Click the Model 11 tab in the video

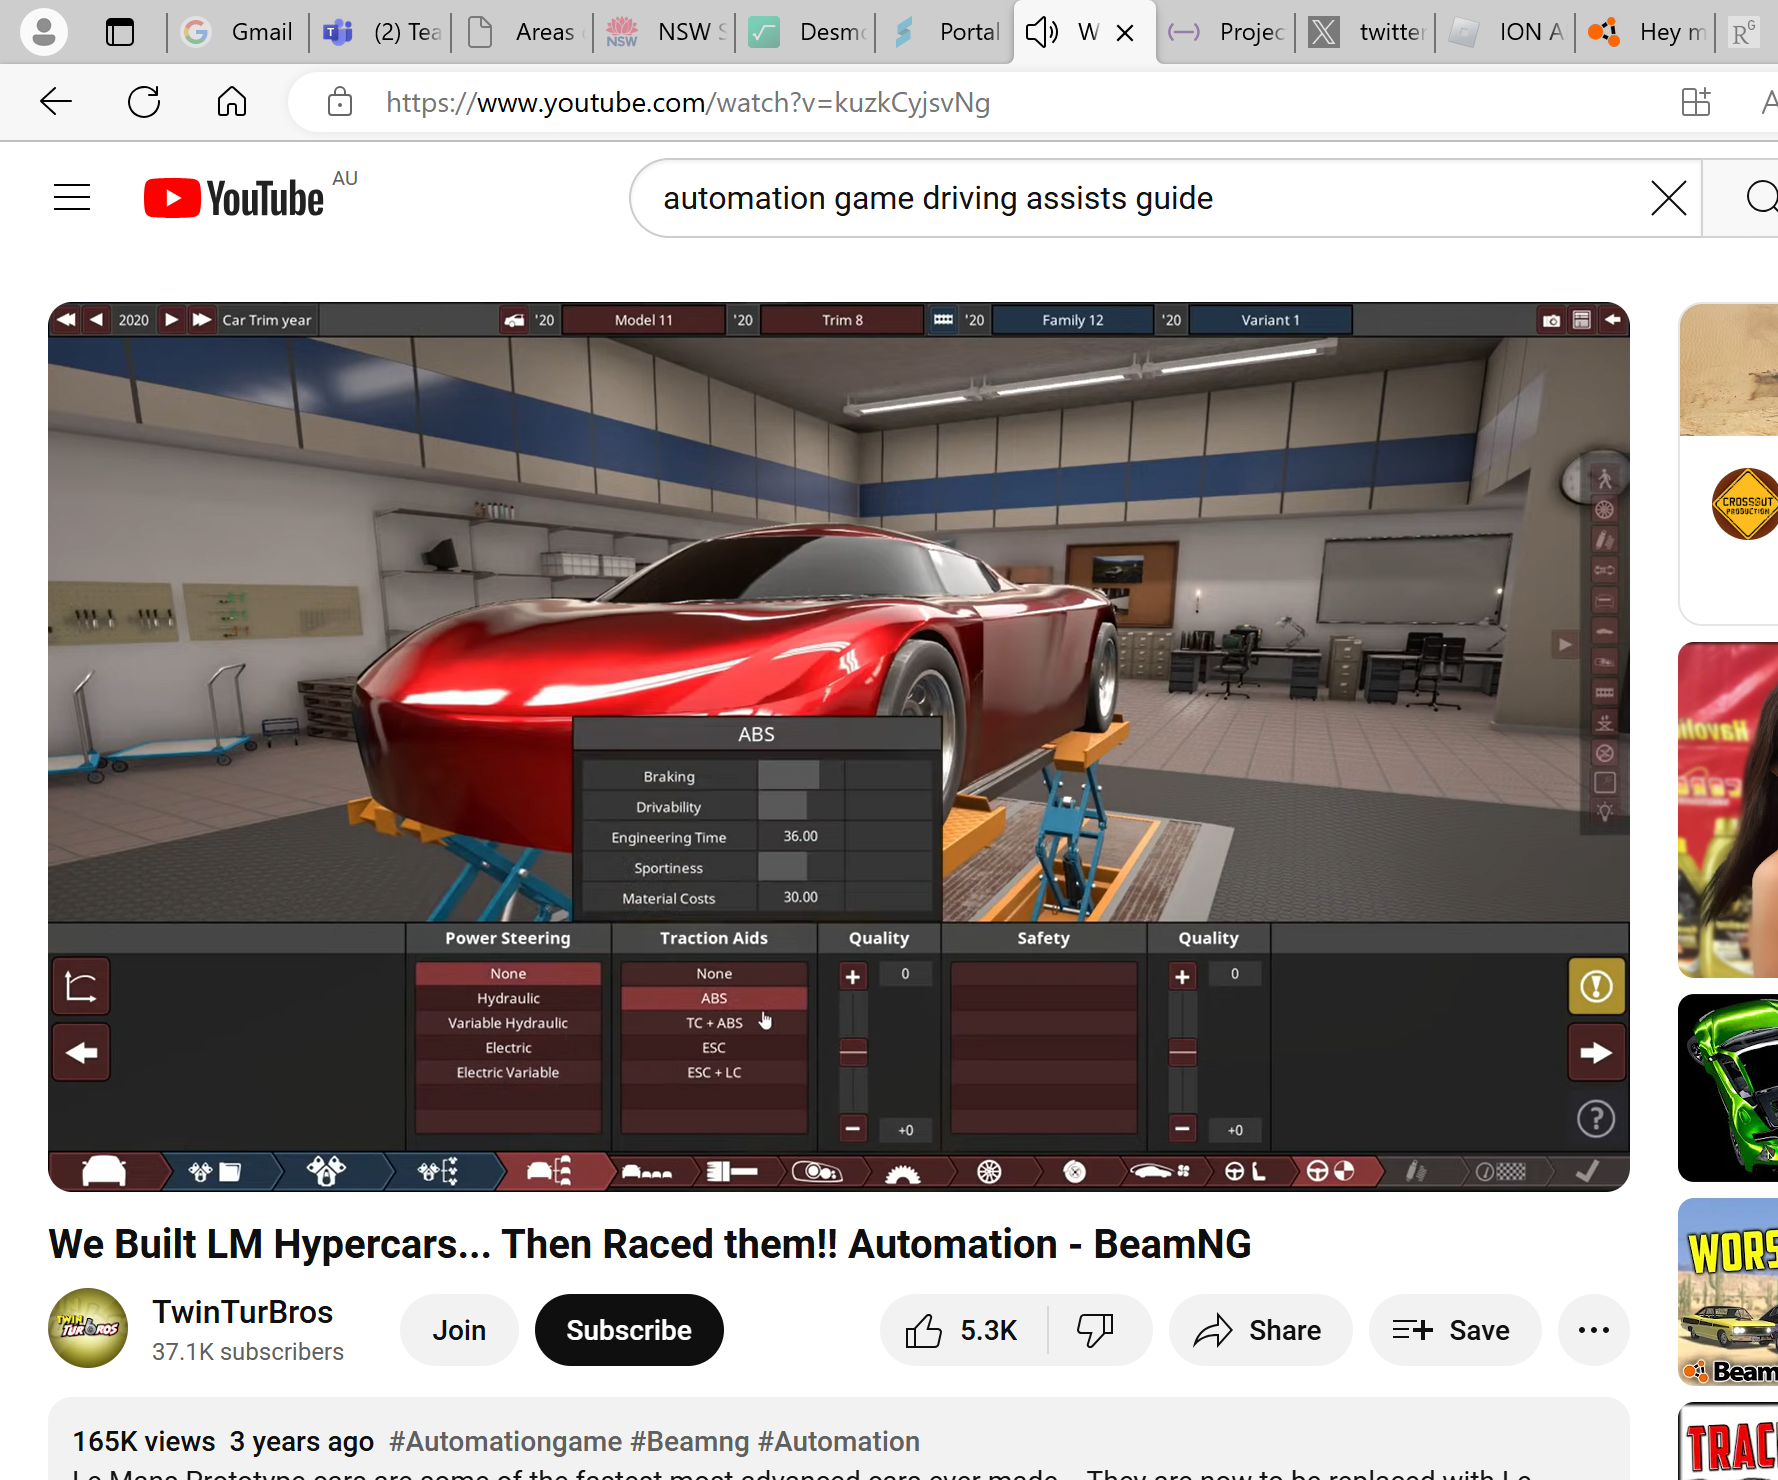click(x=644, y=320)
